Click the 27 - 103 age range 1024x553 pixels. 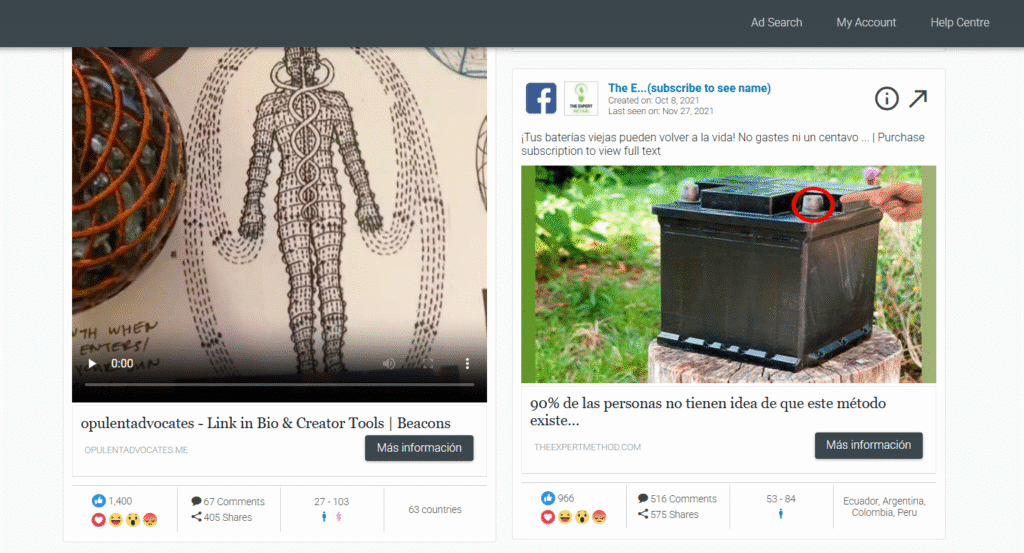(331, 501)
